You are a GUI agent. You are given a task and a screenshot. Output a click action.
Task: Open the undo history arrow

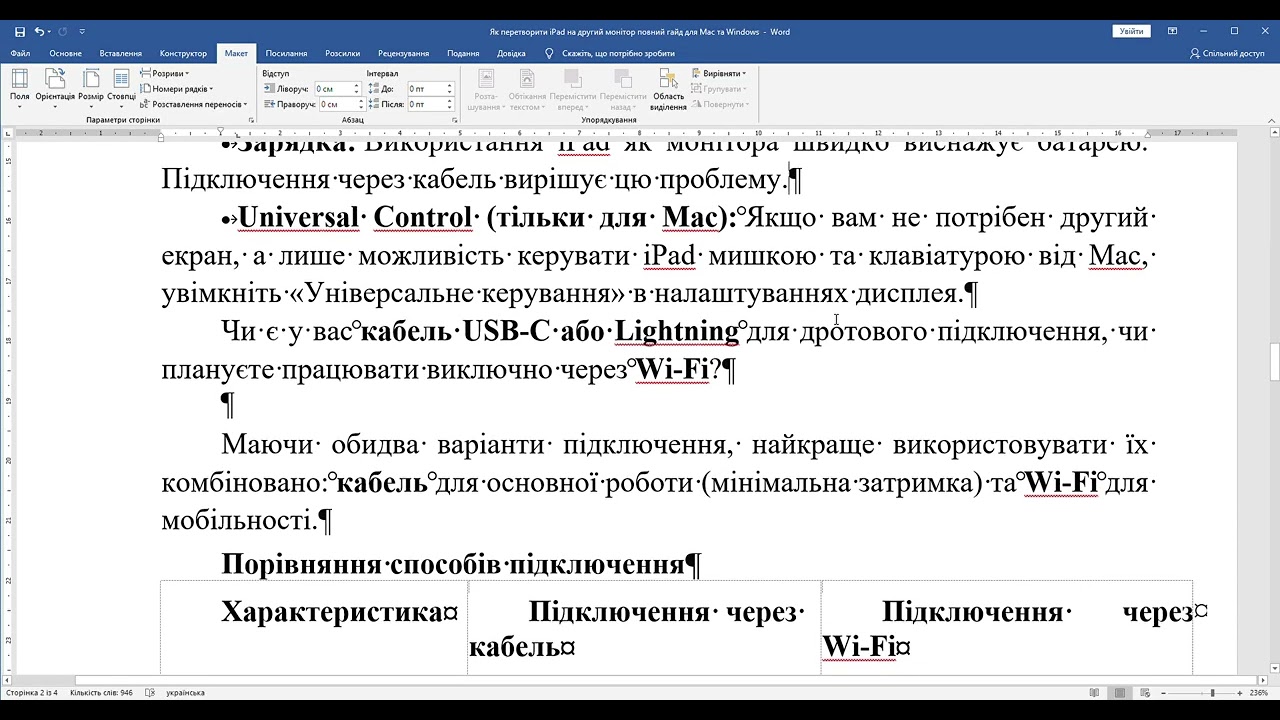click(x=49, y=32)
